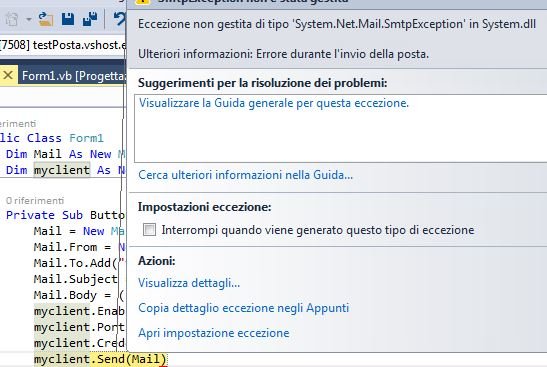Open the new item dropdown arrow

[29, 20]
